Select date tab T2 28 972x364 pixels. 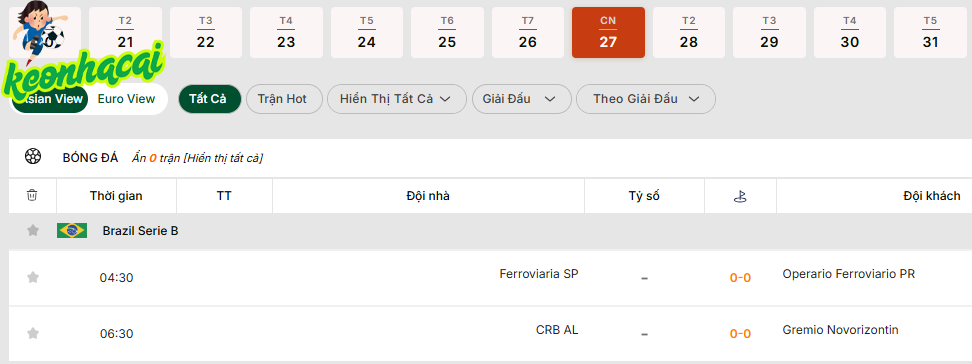coord(689,33)
